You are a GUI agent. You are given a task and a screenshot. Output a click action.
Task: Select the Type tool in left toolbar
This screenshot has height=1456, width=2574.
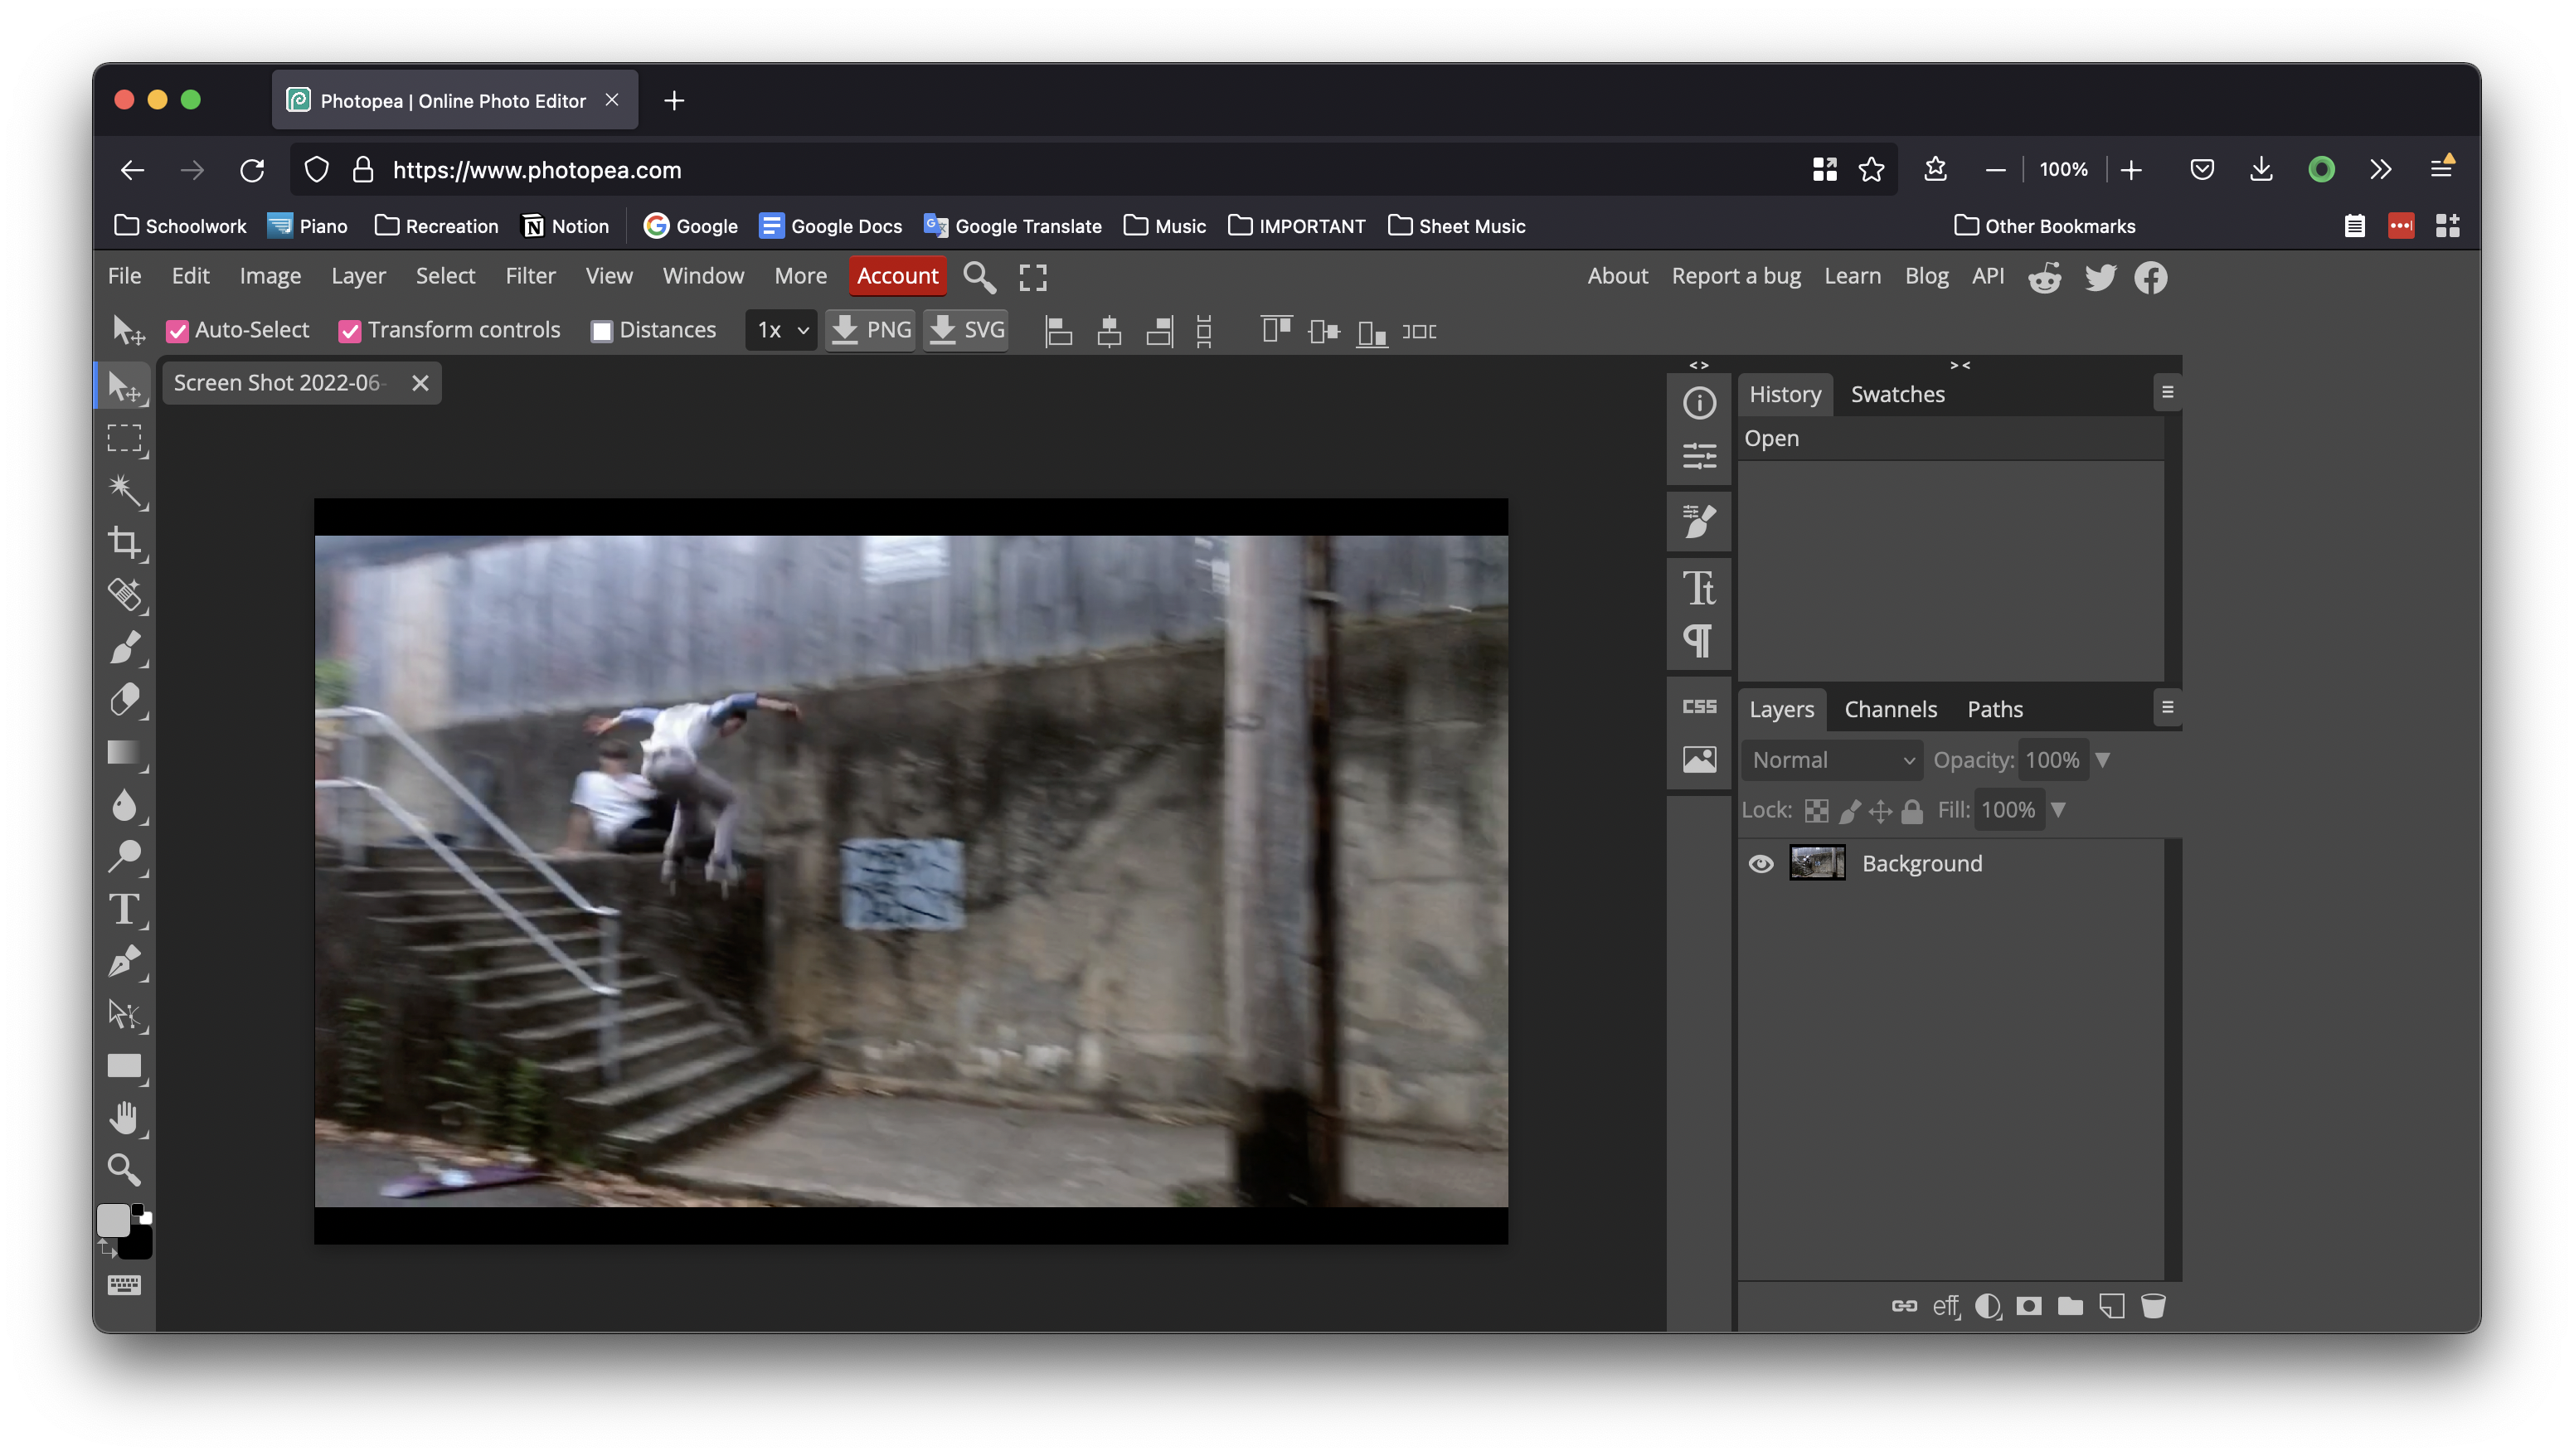(x=125, y=909)
